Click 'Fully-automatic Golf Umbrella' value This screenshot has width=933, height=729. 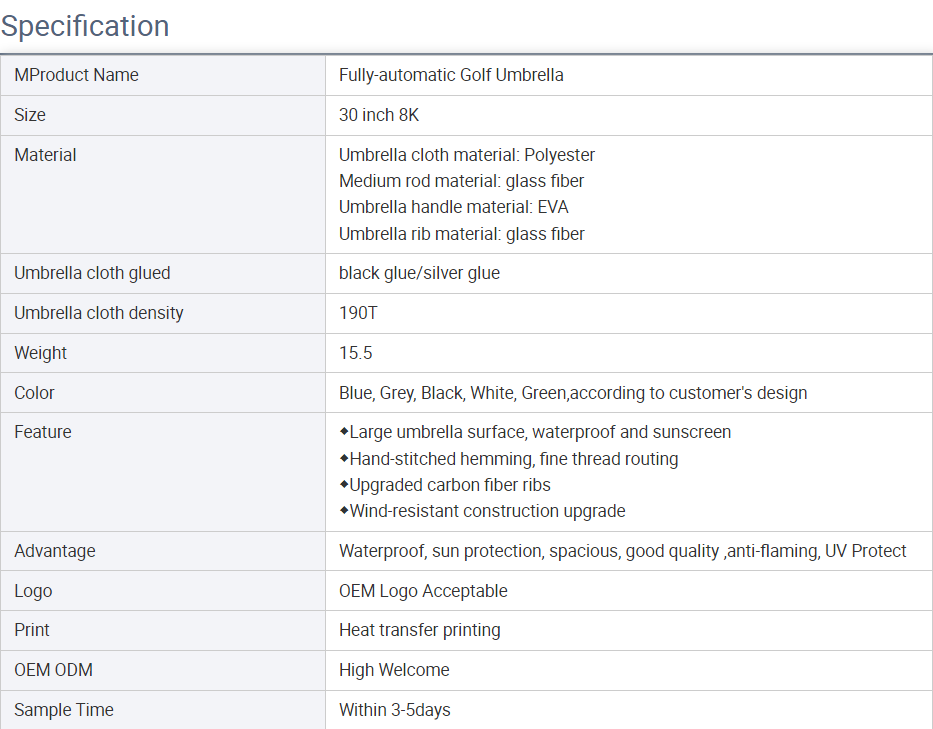[451, 75]
